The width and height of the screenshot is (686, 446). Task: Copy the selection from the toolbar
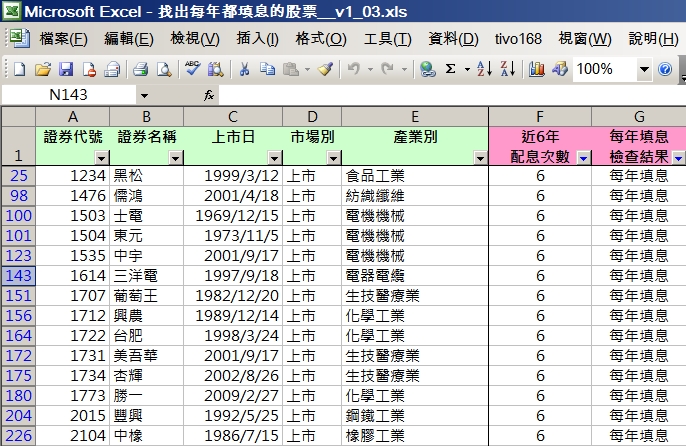coord(267,69)
